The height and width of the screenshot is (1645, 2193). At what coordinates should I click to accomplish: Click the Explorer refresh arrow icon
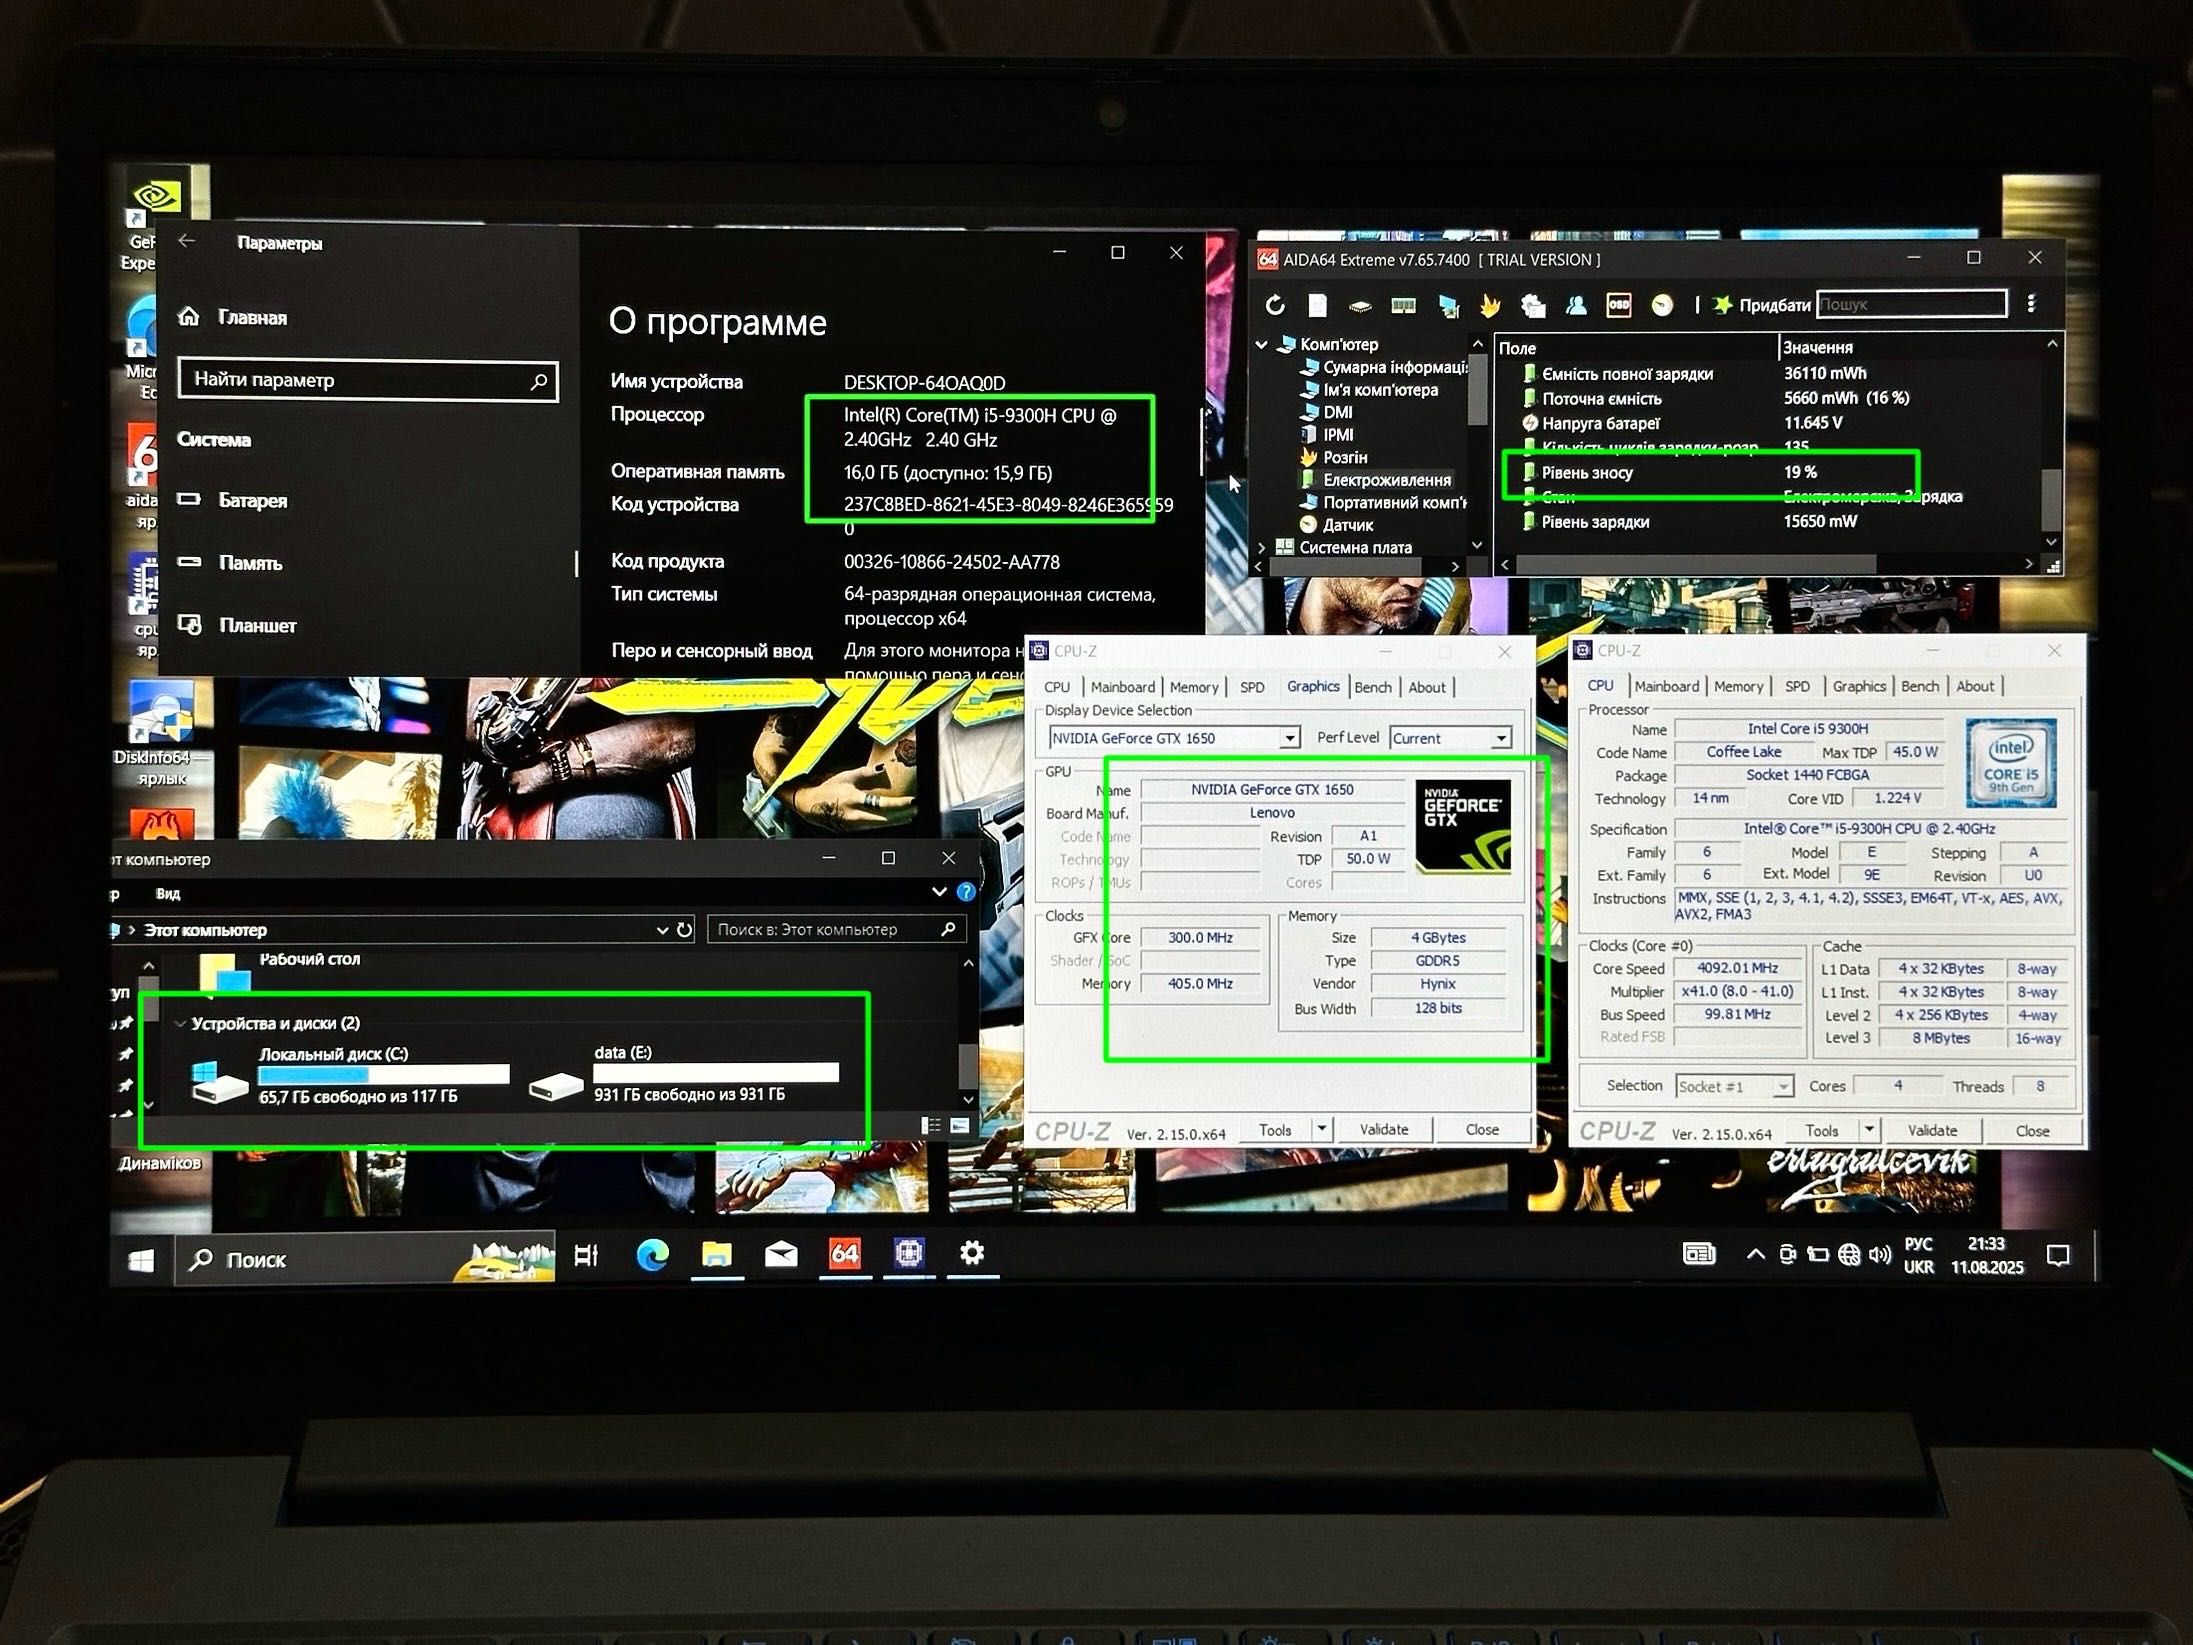(x=685, y=929)
